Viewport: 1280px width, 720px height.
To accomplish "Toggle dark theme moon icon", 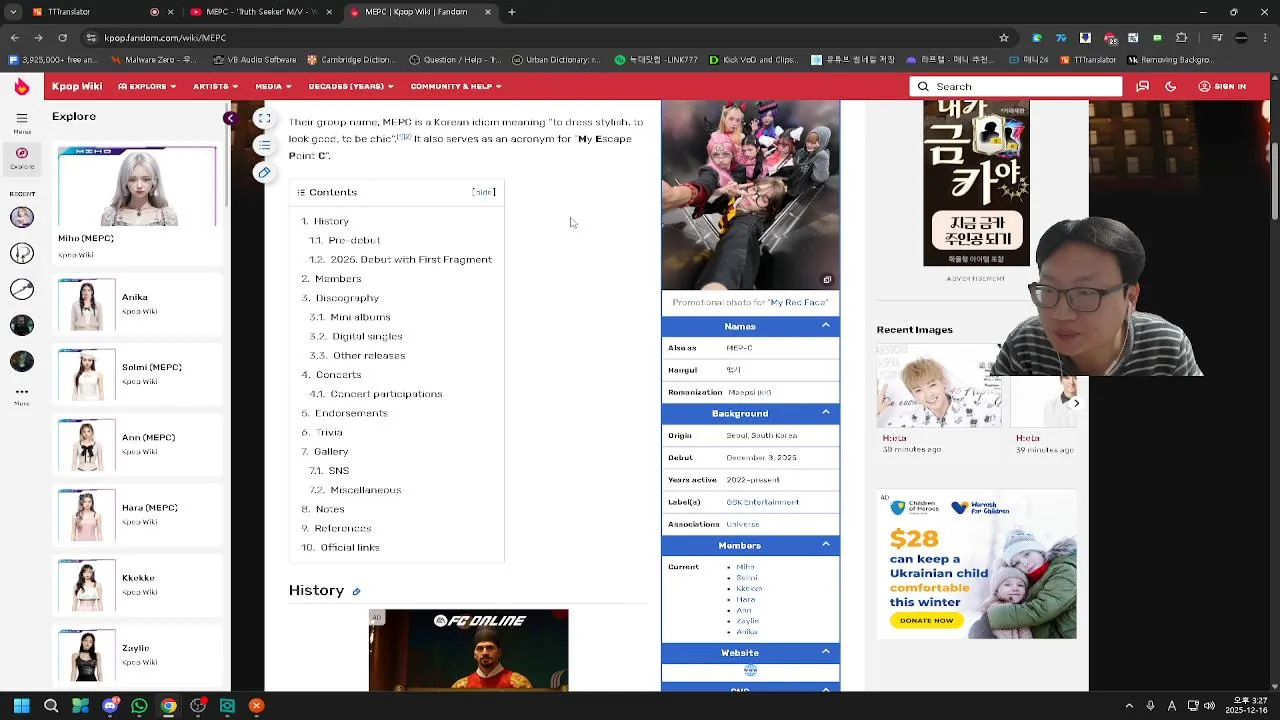I will coord(1170,86).
